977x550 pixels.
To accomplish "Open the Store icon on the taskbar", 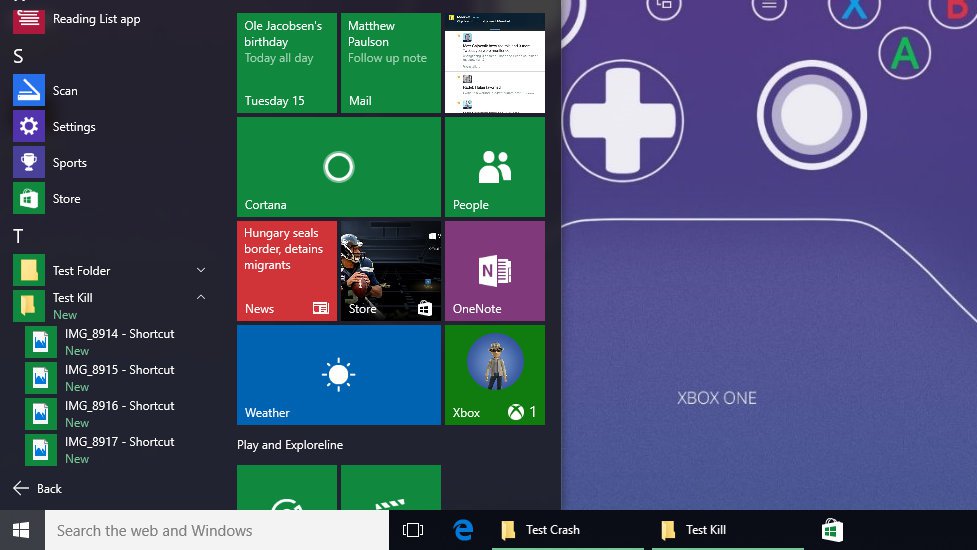I will [x=832, y=530].
